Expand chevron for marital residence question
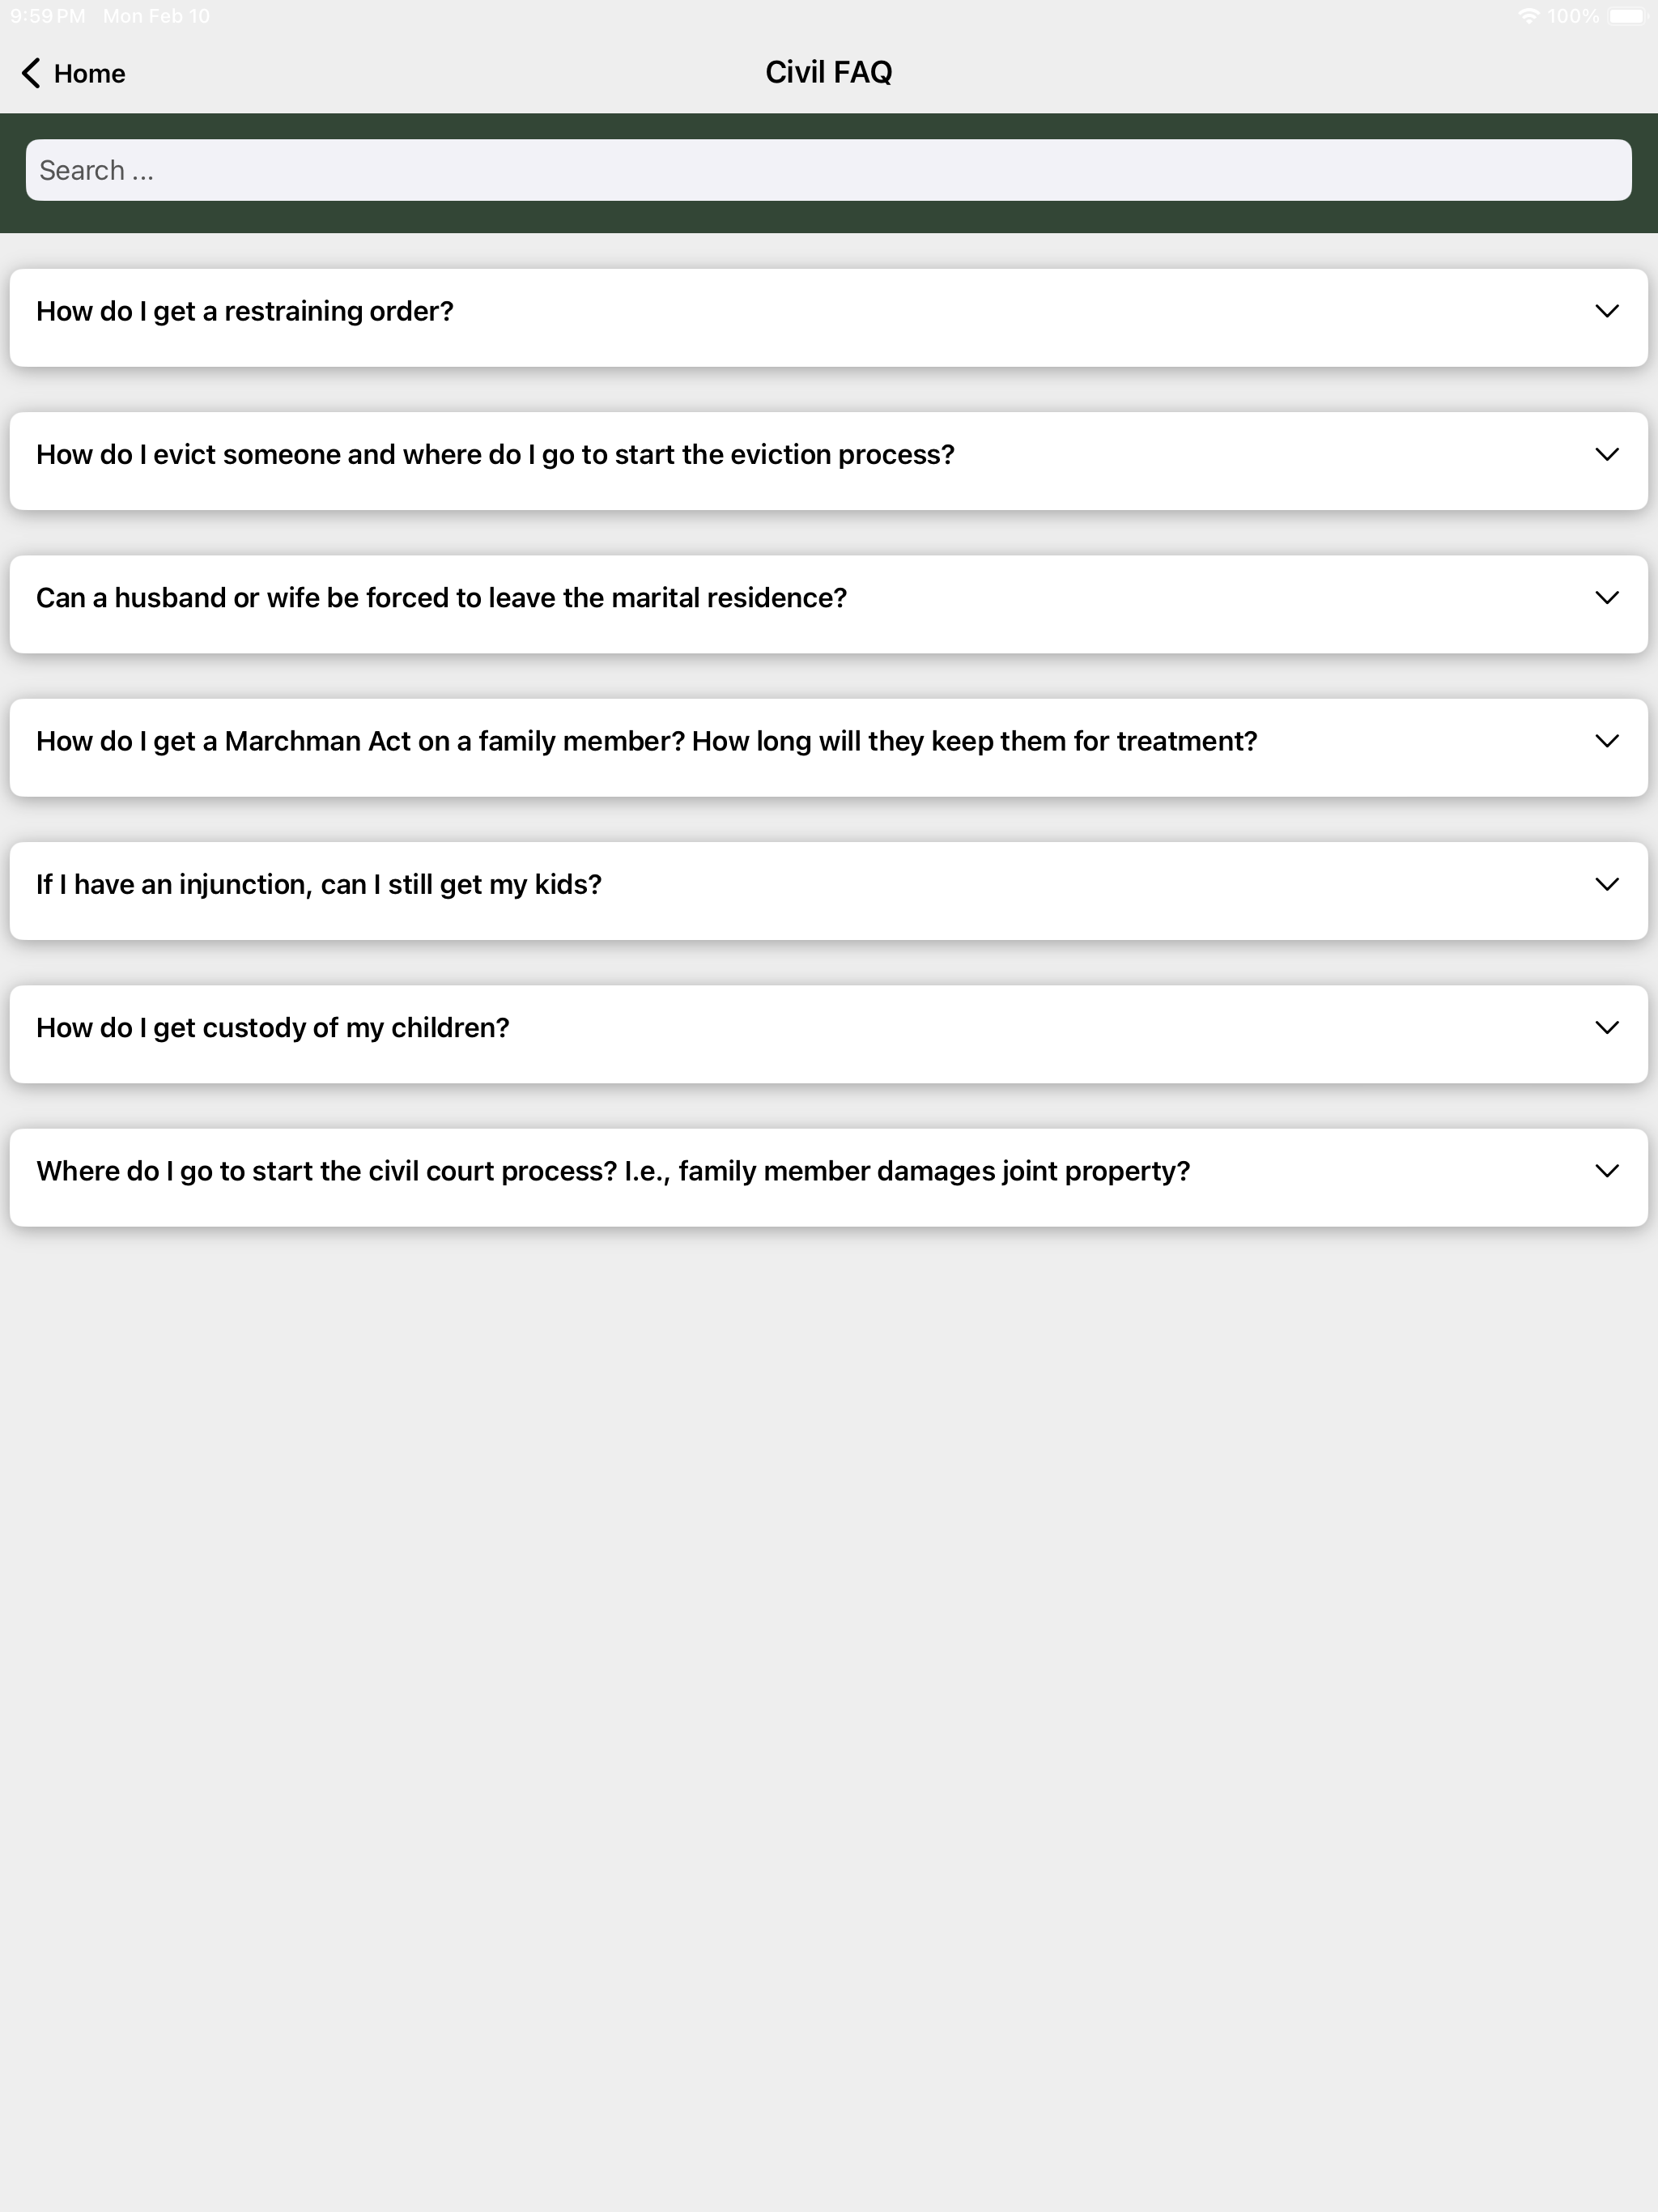 click(1606, 597)
